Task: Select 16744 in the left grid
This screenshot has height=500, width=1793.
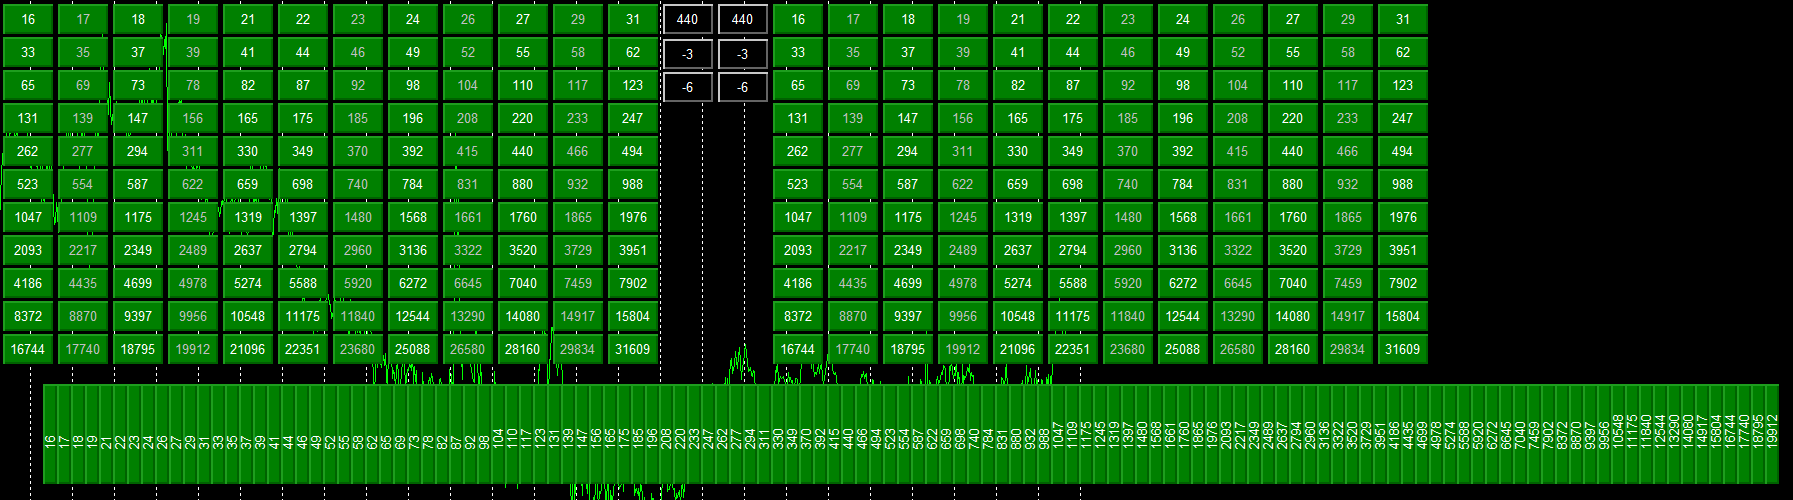Action: pos(28,349)
